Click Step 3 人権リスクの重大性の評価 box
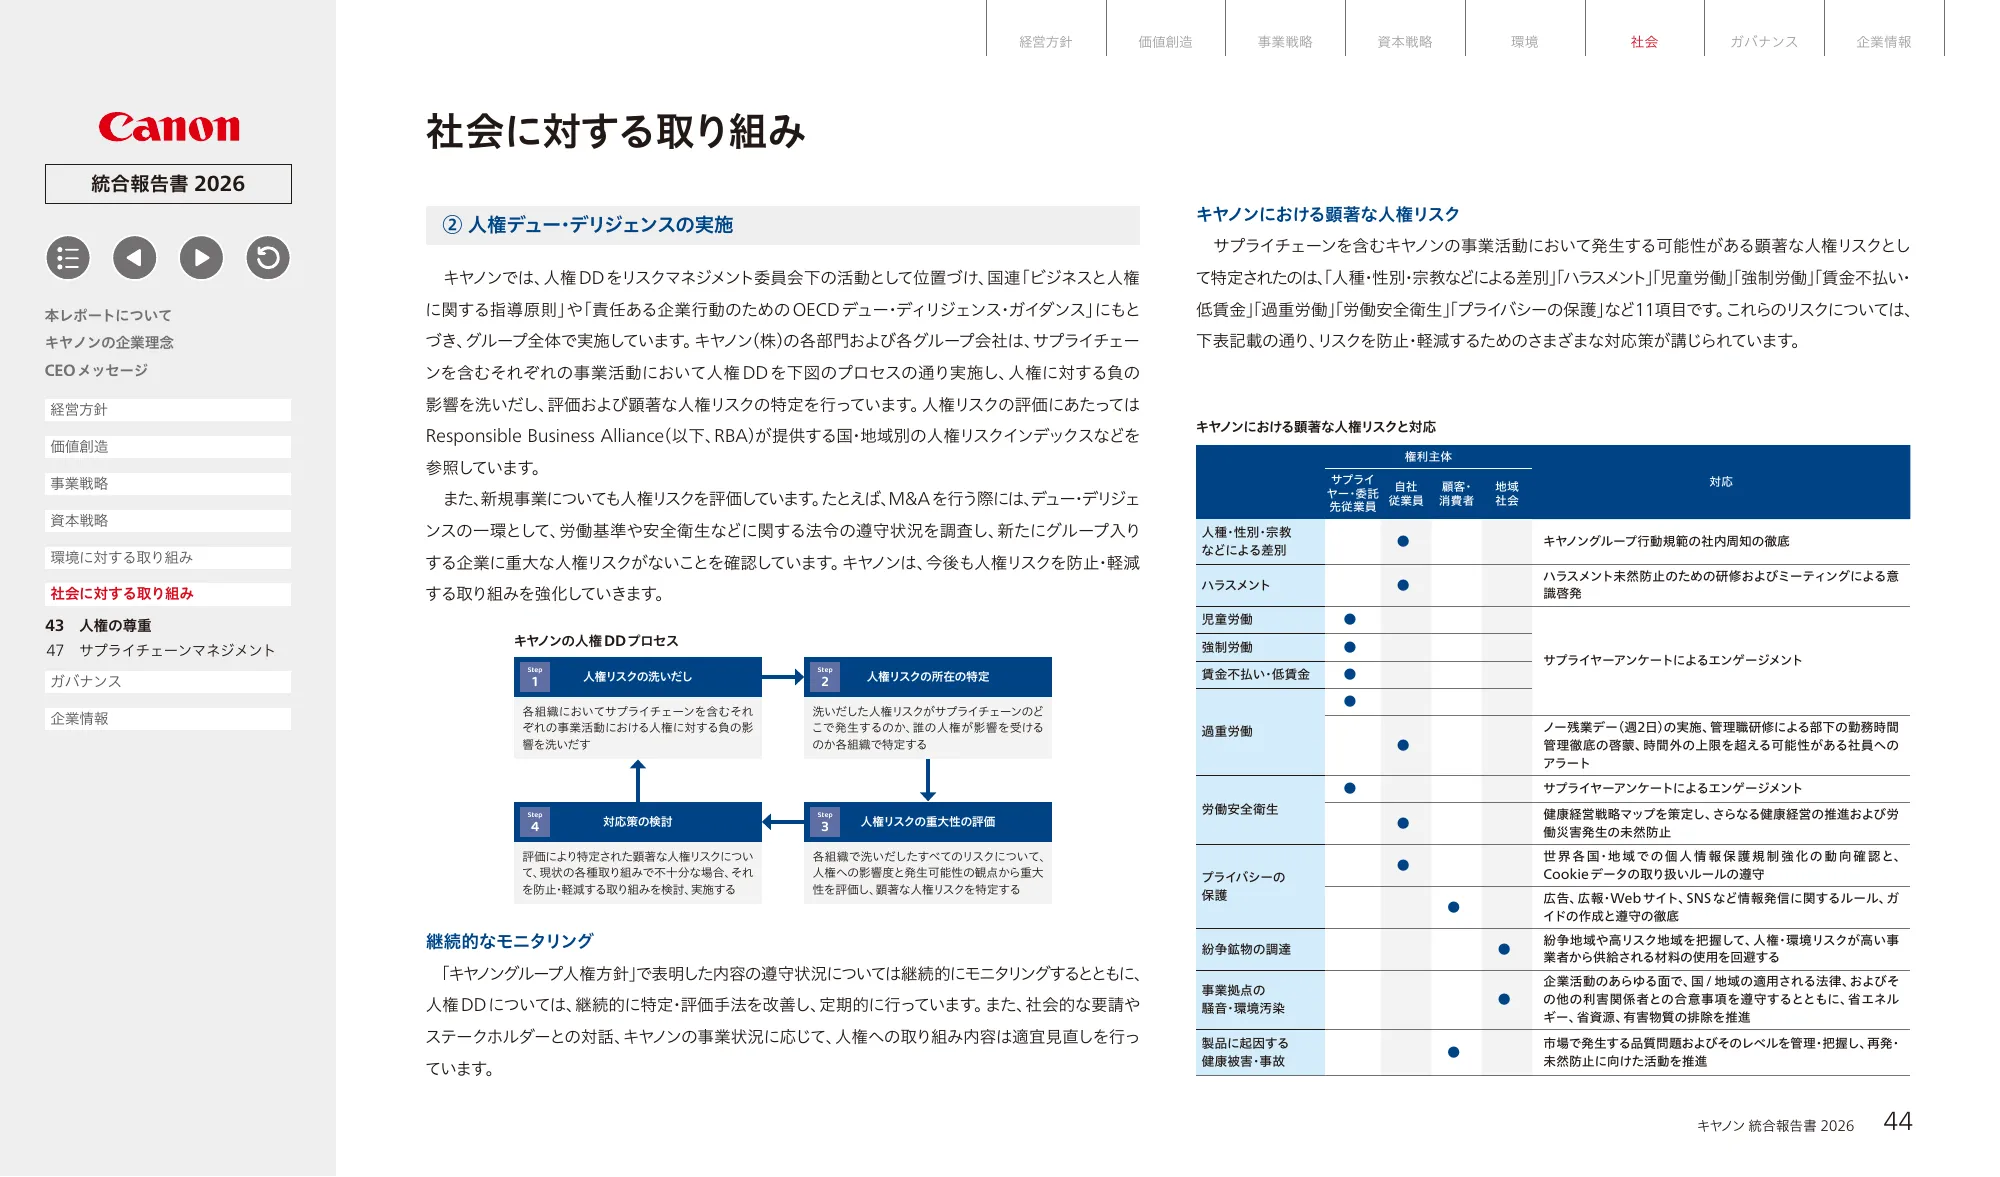Viewport: 2000px width, 1177px height. tap(928, 822)
